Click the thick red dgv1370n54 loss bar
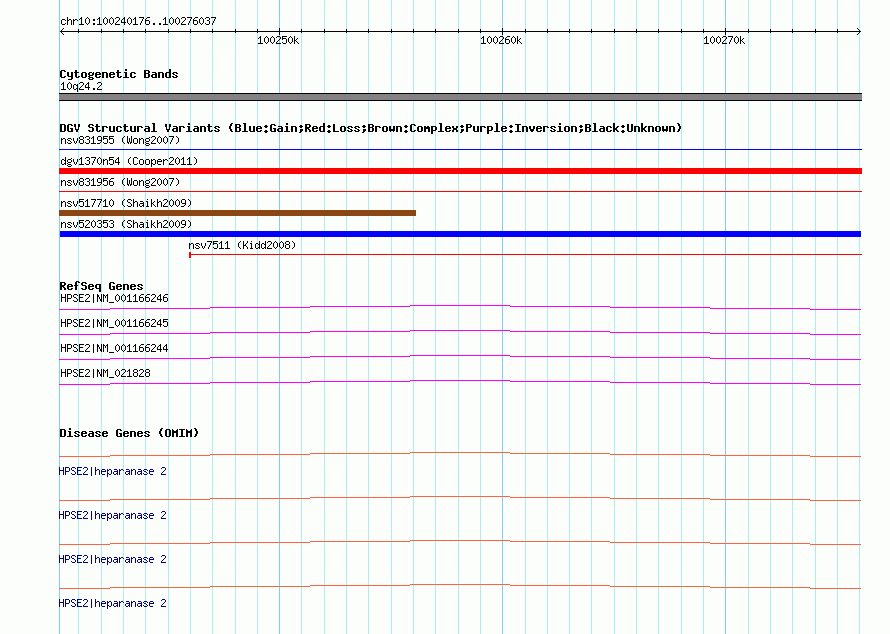The image size is (890, 634). pos(460,171)
